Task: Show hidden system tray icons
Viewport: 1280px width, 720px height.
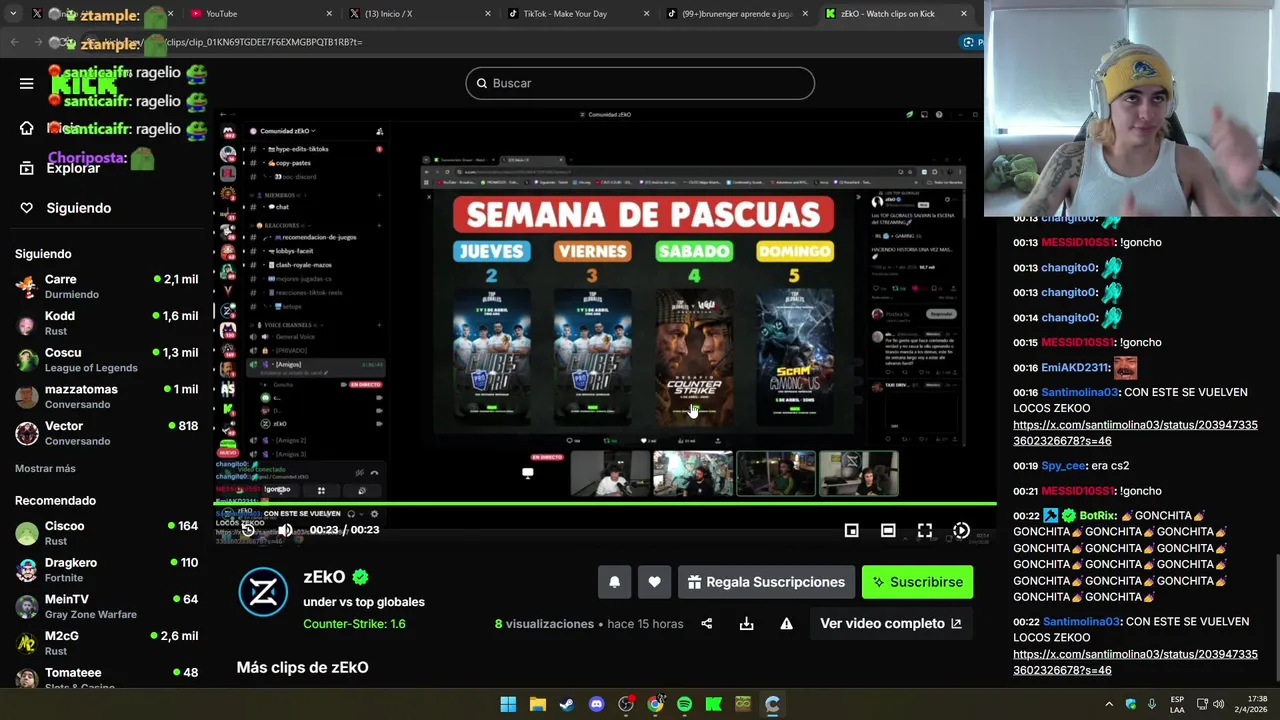Action: tap(1108, 704)
